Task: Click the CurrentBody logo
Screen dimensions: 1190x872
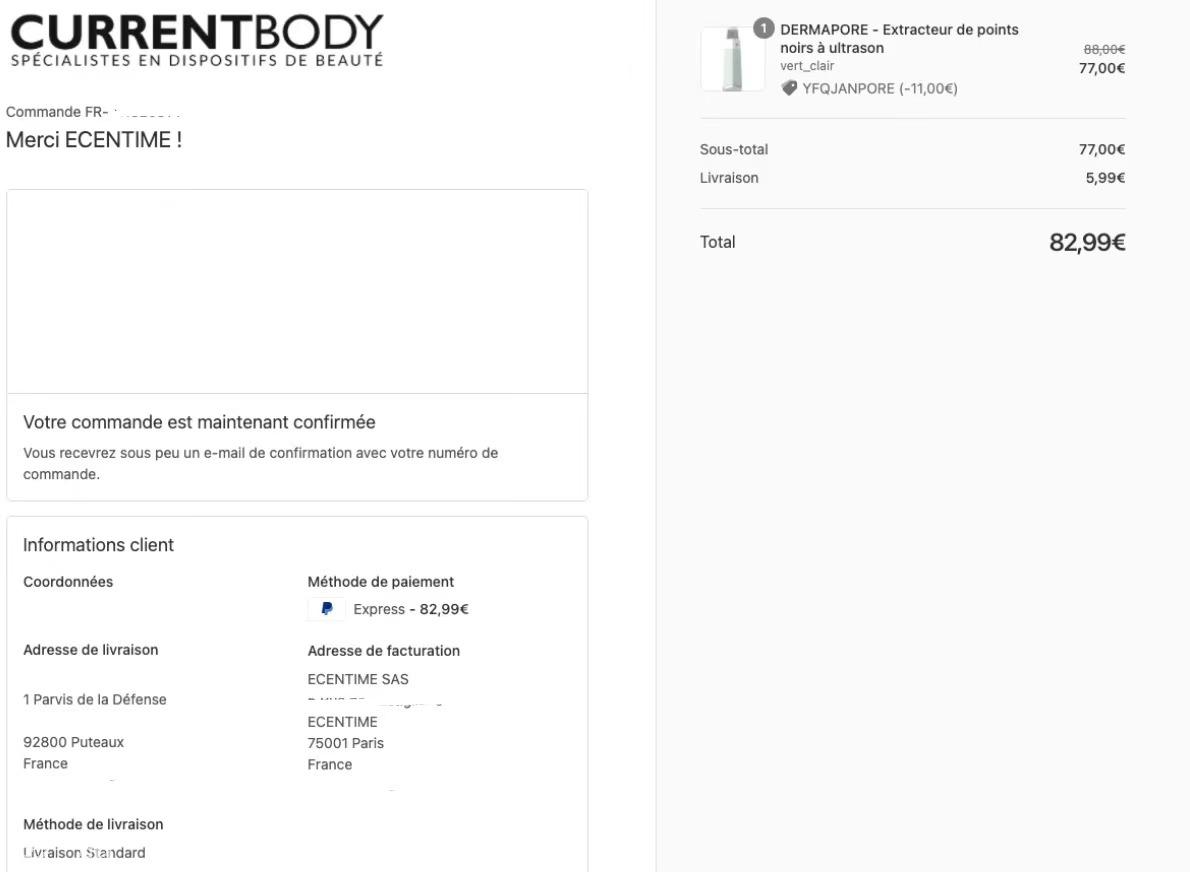Action: click(x=197, y=40)
